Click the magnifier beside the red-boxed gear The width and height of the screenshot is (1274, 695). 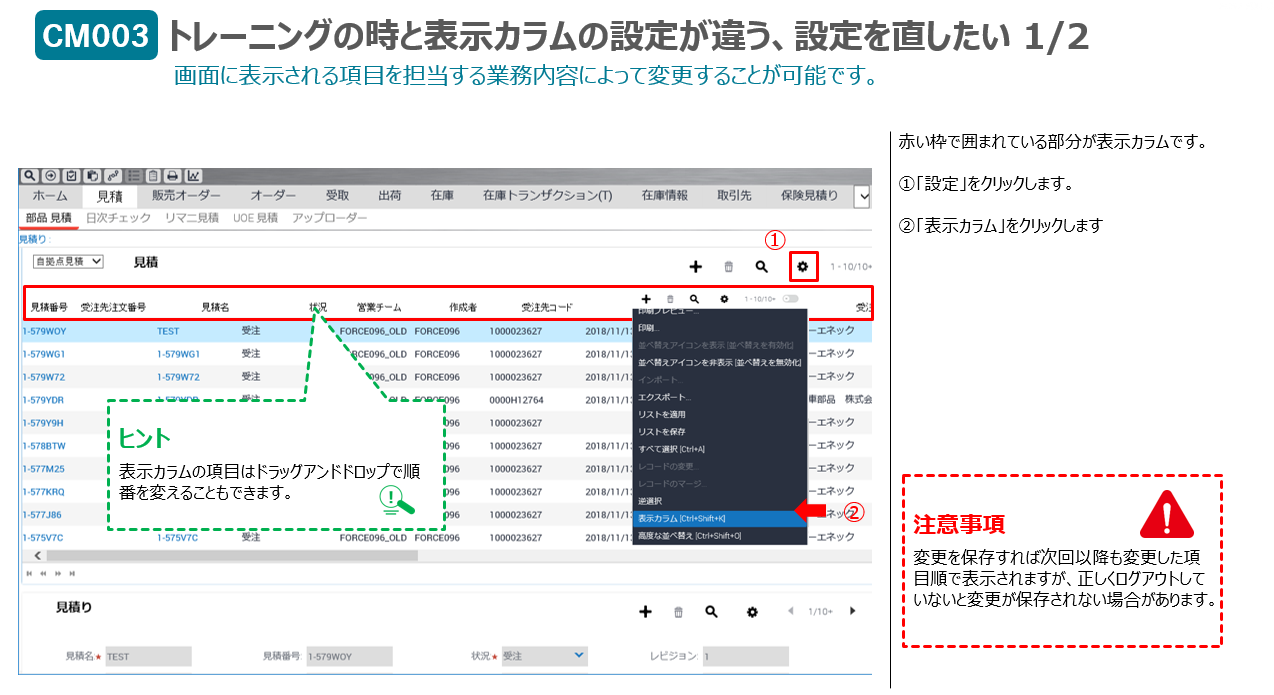pyautogui.click(x=762, y=267)
